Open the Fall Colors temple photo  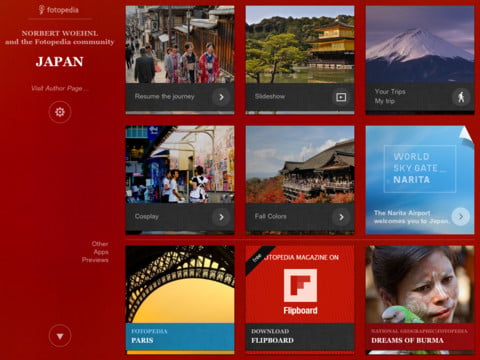(300, 164)
